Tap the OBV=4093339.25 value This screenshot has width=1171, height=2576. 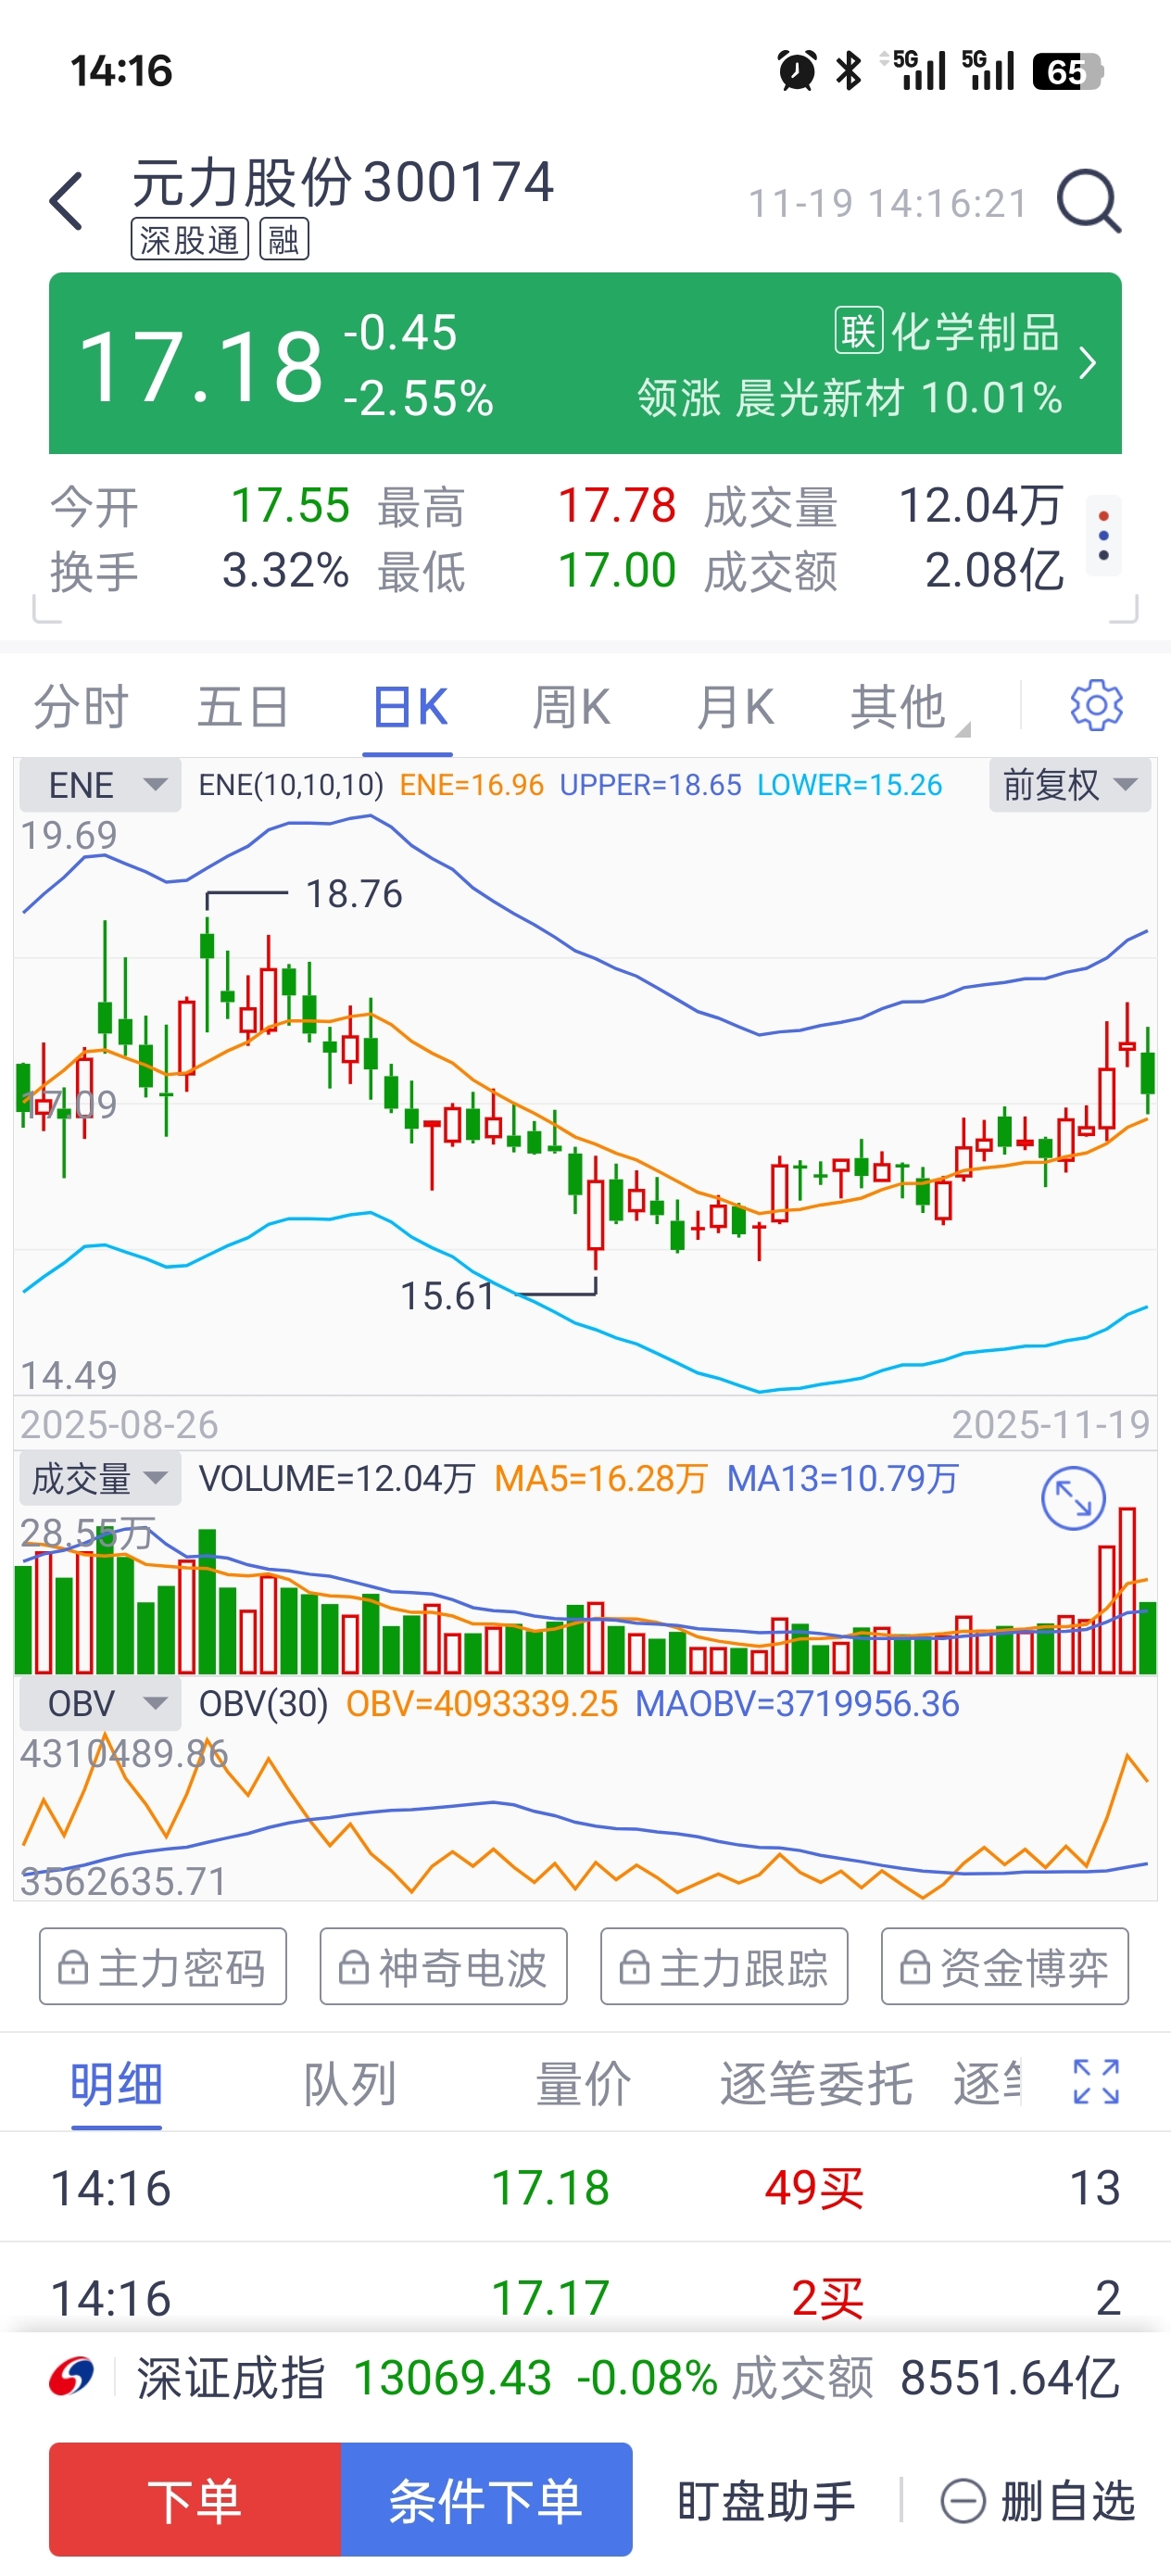pos(482,1703)
